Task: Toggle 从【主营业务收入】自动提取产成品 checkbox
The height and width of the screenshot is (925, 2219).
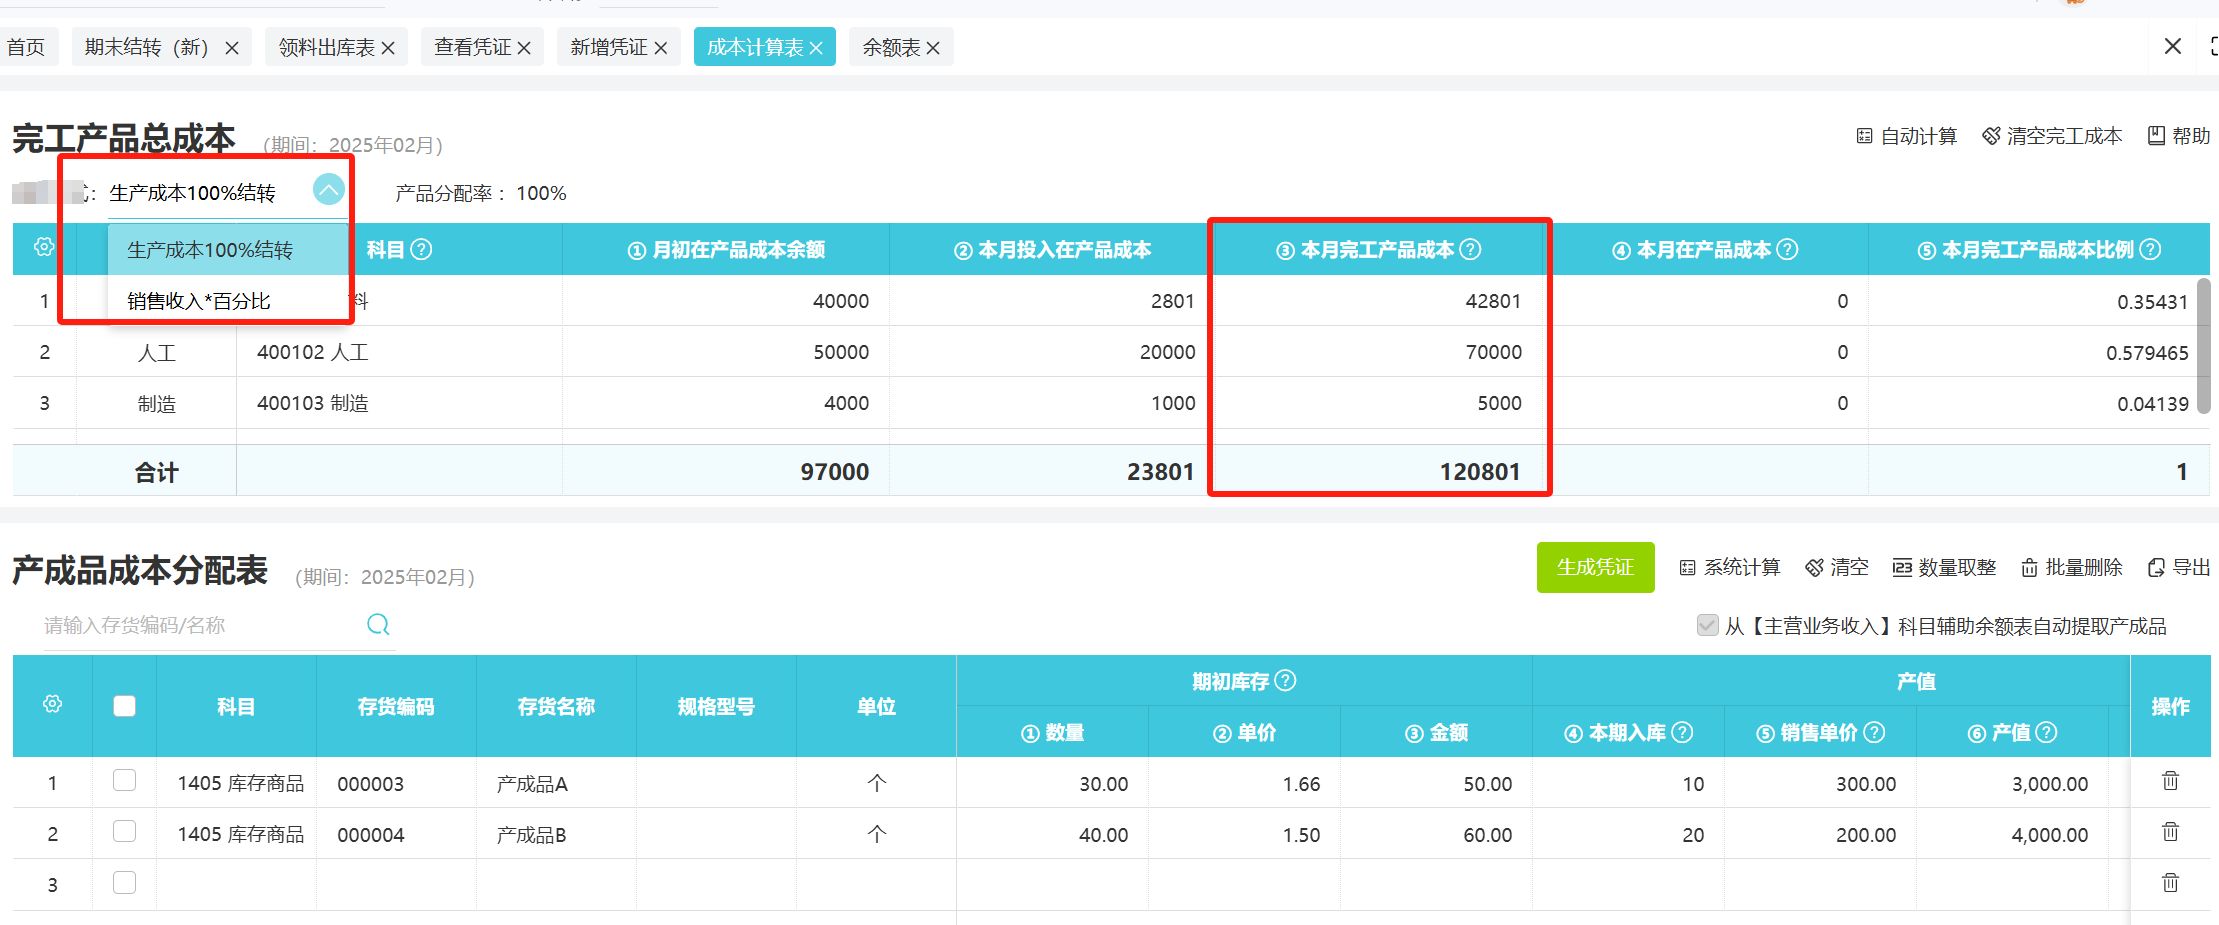Action: click(x=1707, y=626)
